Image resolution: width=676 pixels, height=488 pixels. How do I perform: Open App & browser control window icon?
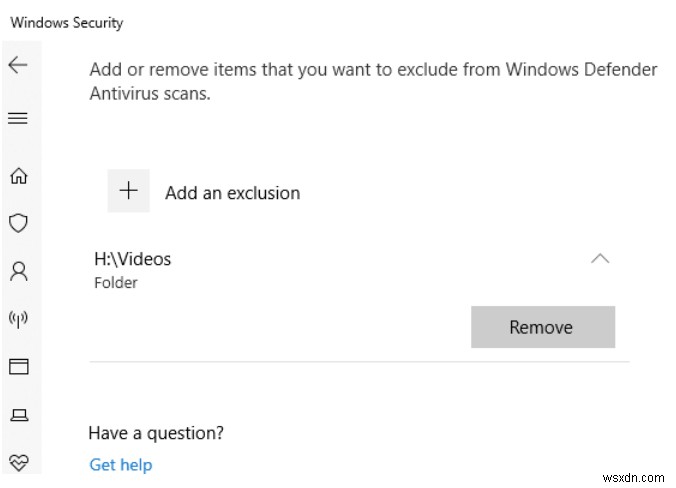(x=18, y=366)
